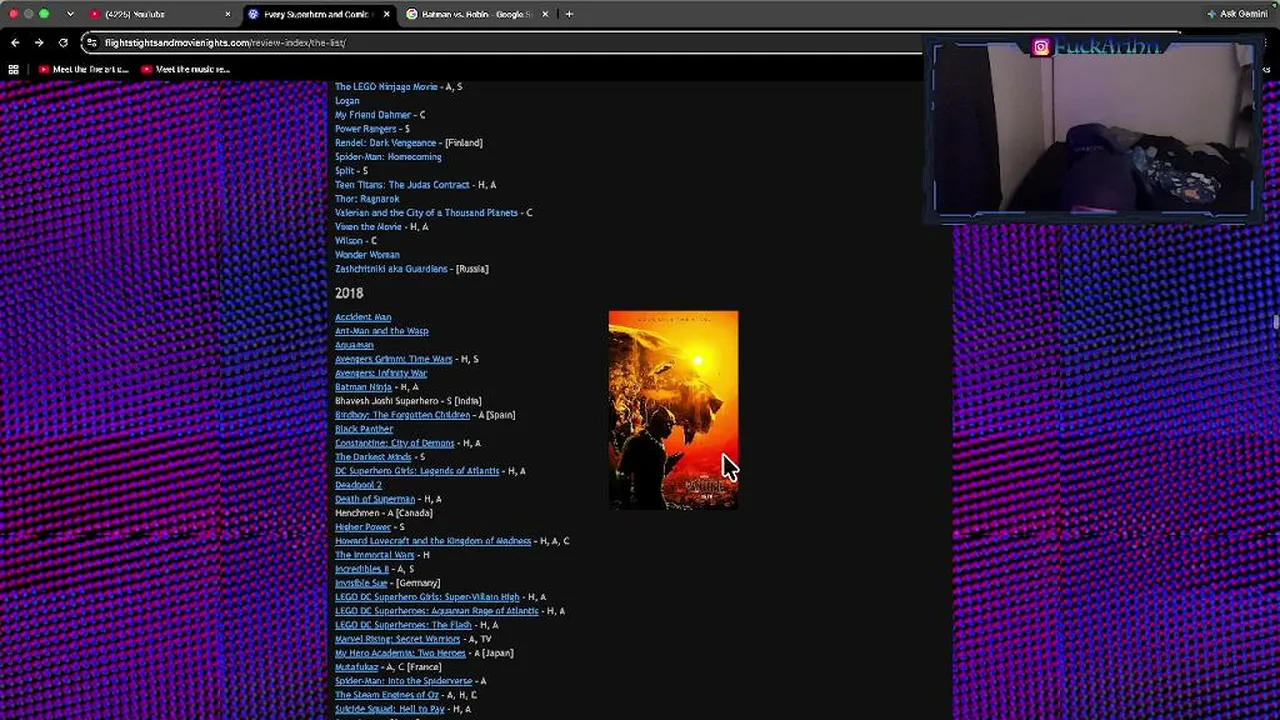Open the Wonder Woman link
Screen dimensions: 1280x720
point(367,255)
